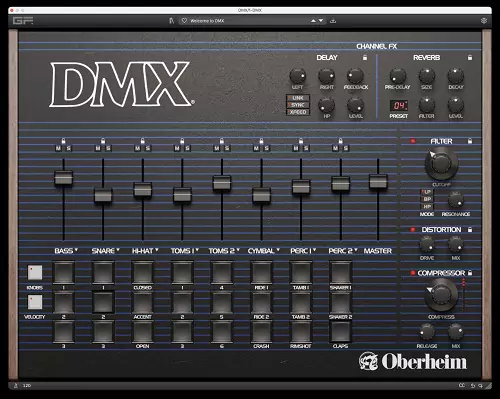Enable the delay SYNC switch

point(298,105)
